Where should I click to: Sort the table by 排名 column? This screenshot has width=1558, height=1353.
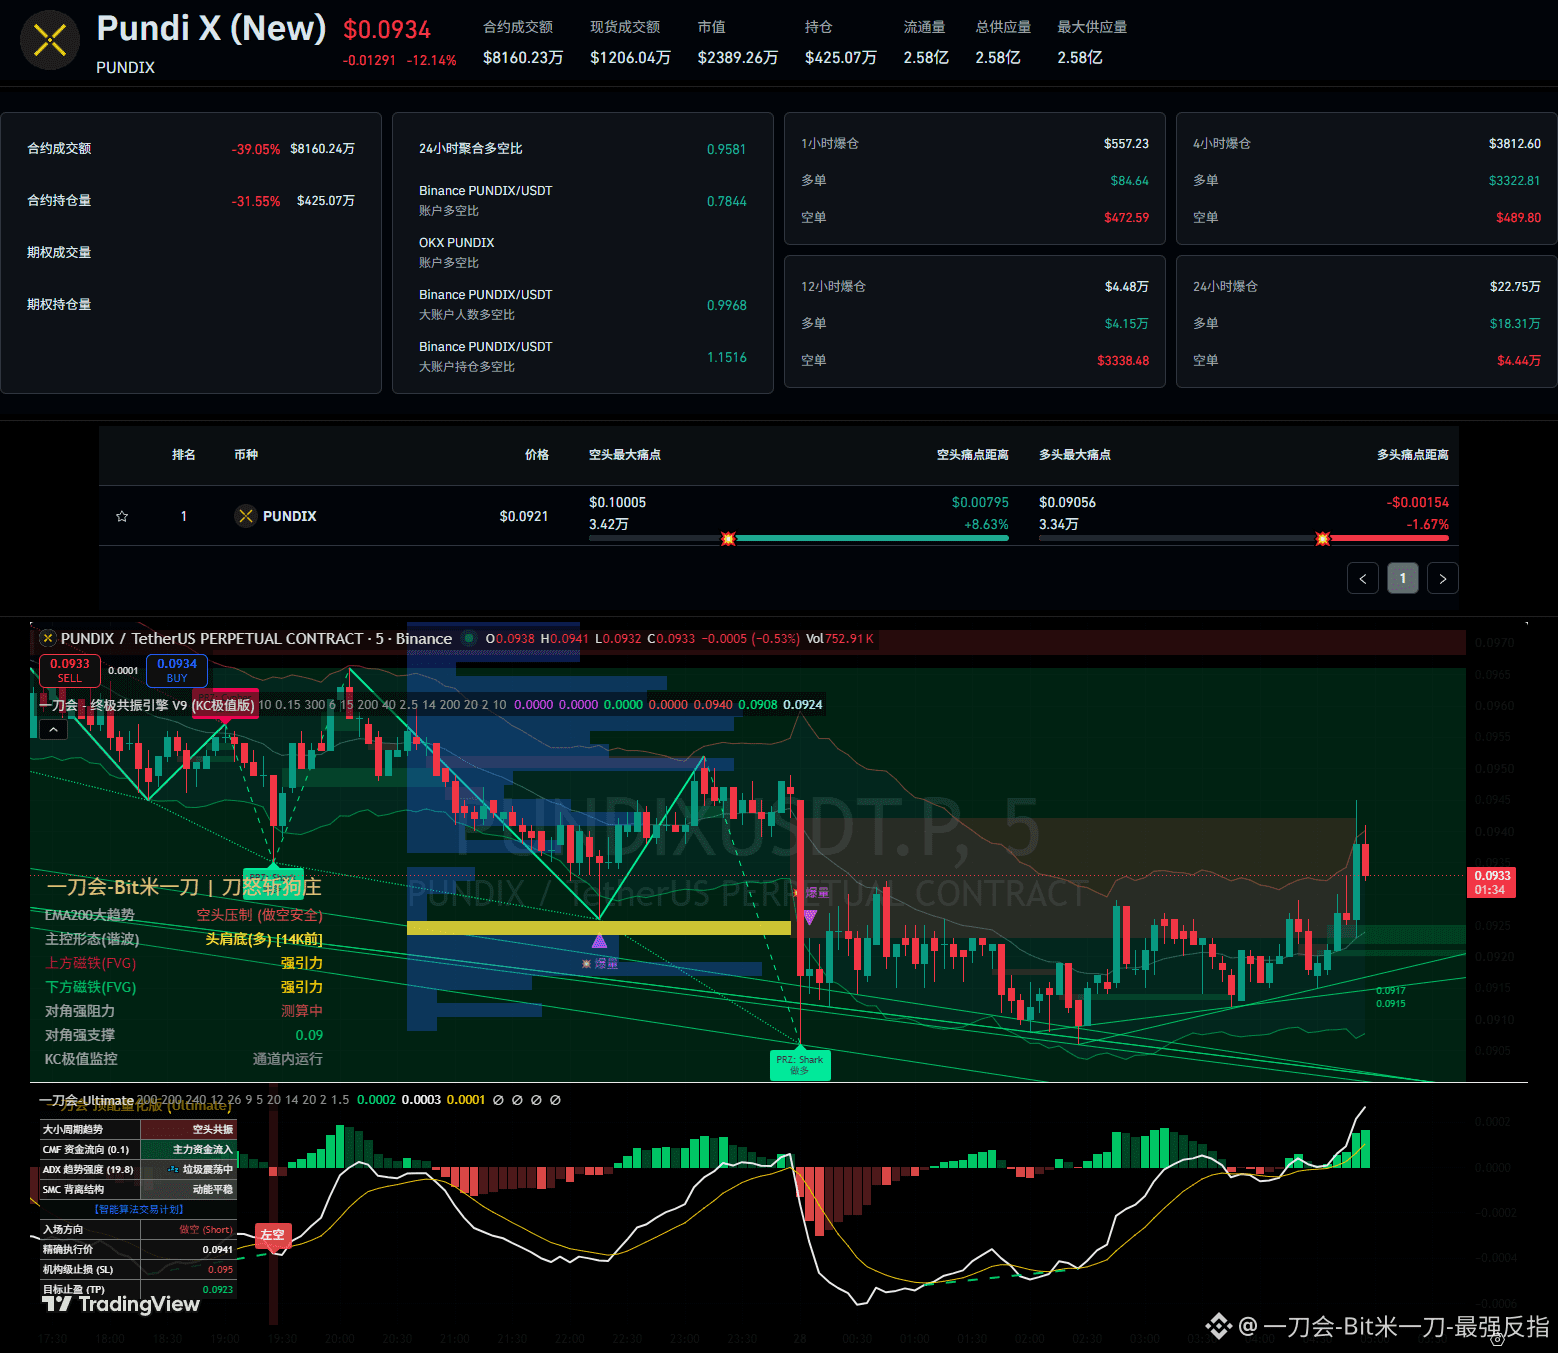coord(184,455)
